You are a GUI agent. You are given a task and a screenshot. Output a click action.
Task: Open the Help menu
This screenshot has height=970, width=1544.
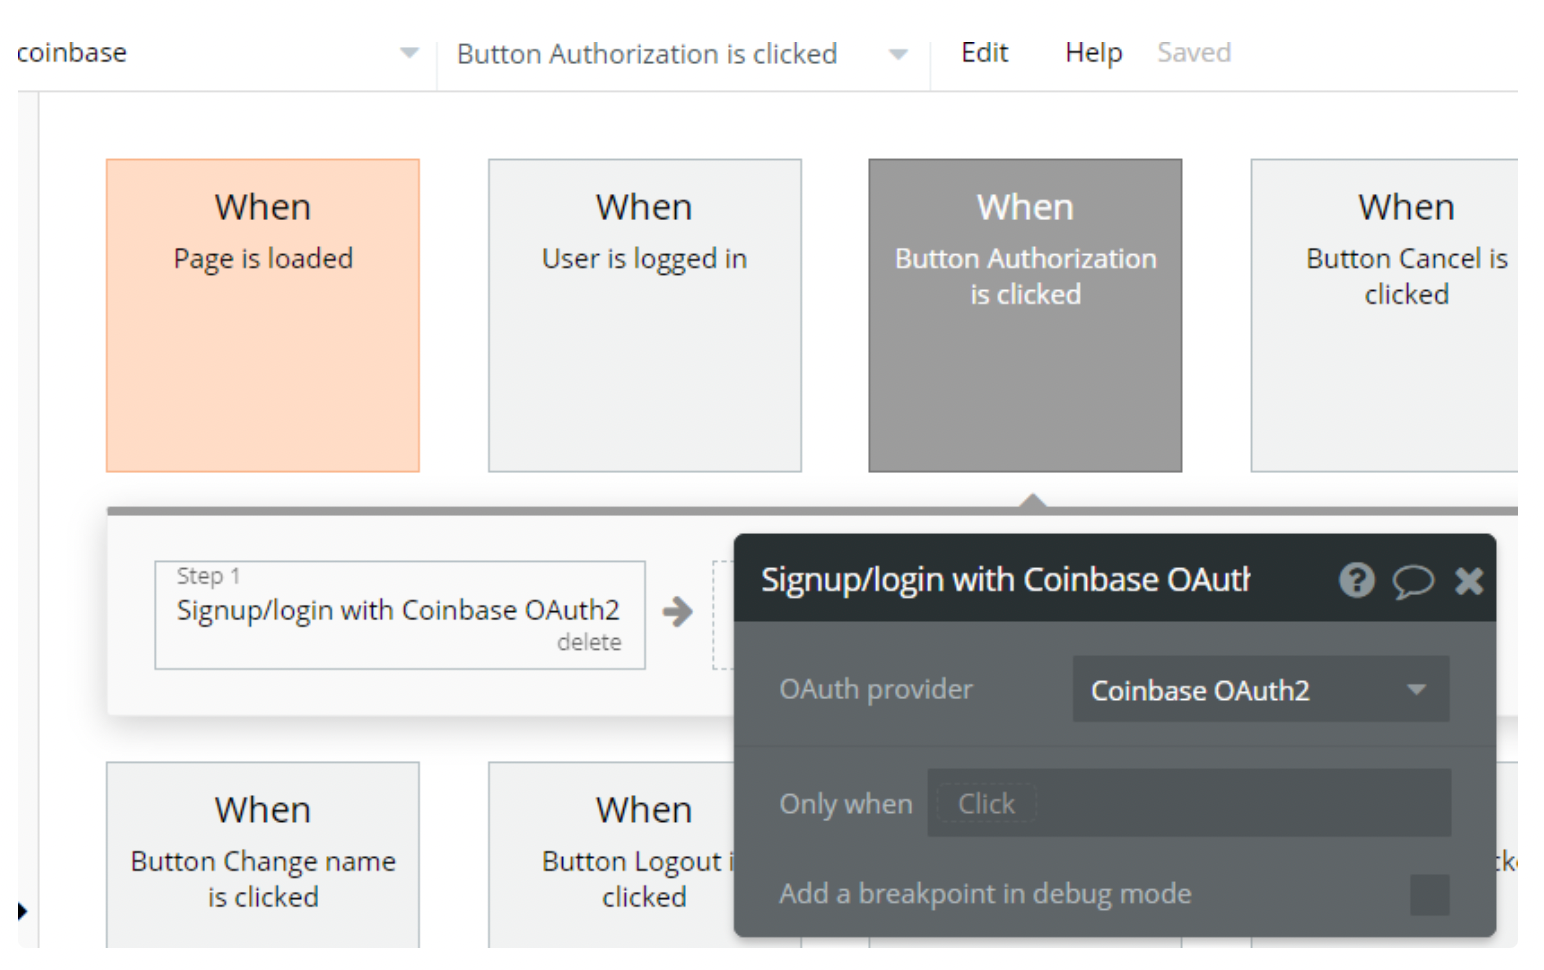click(x=1093, y=53)
